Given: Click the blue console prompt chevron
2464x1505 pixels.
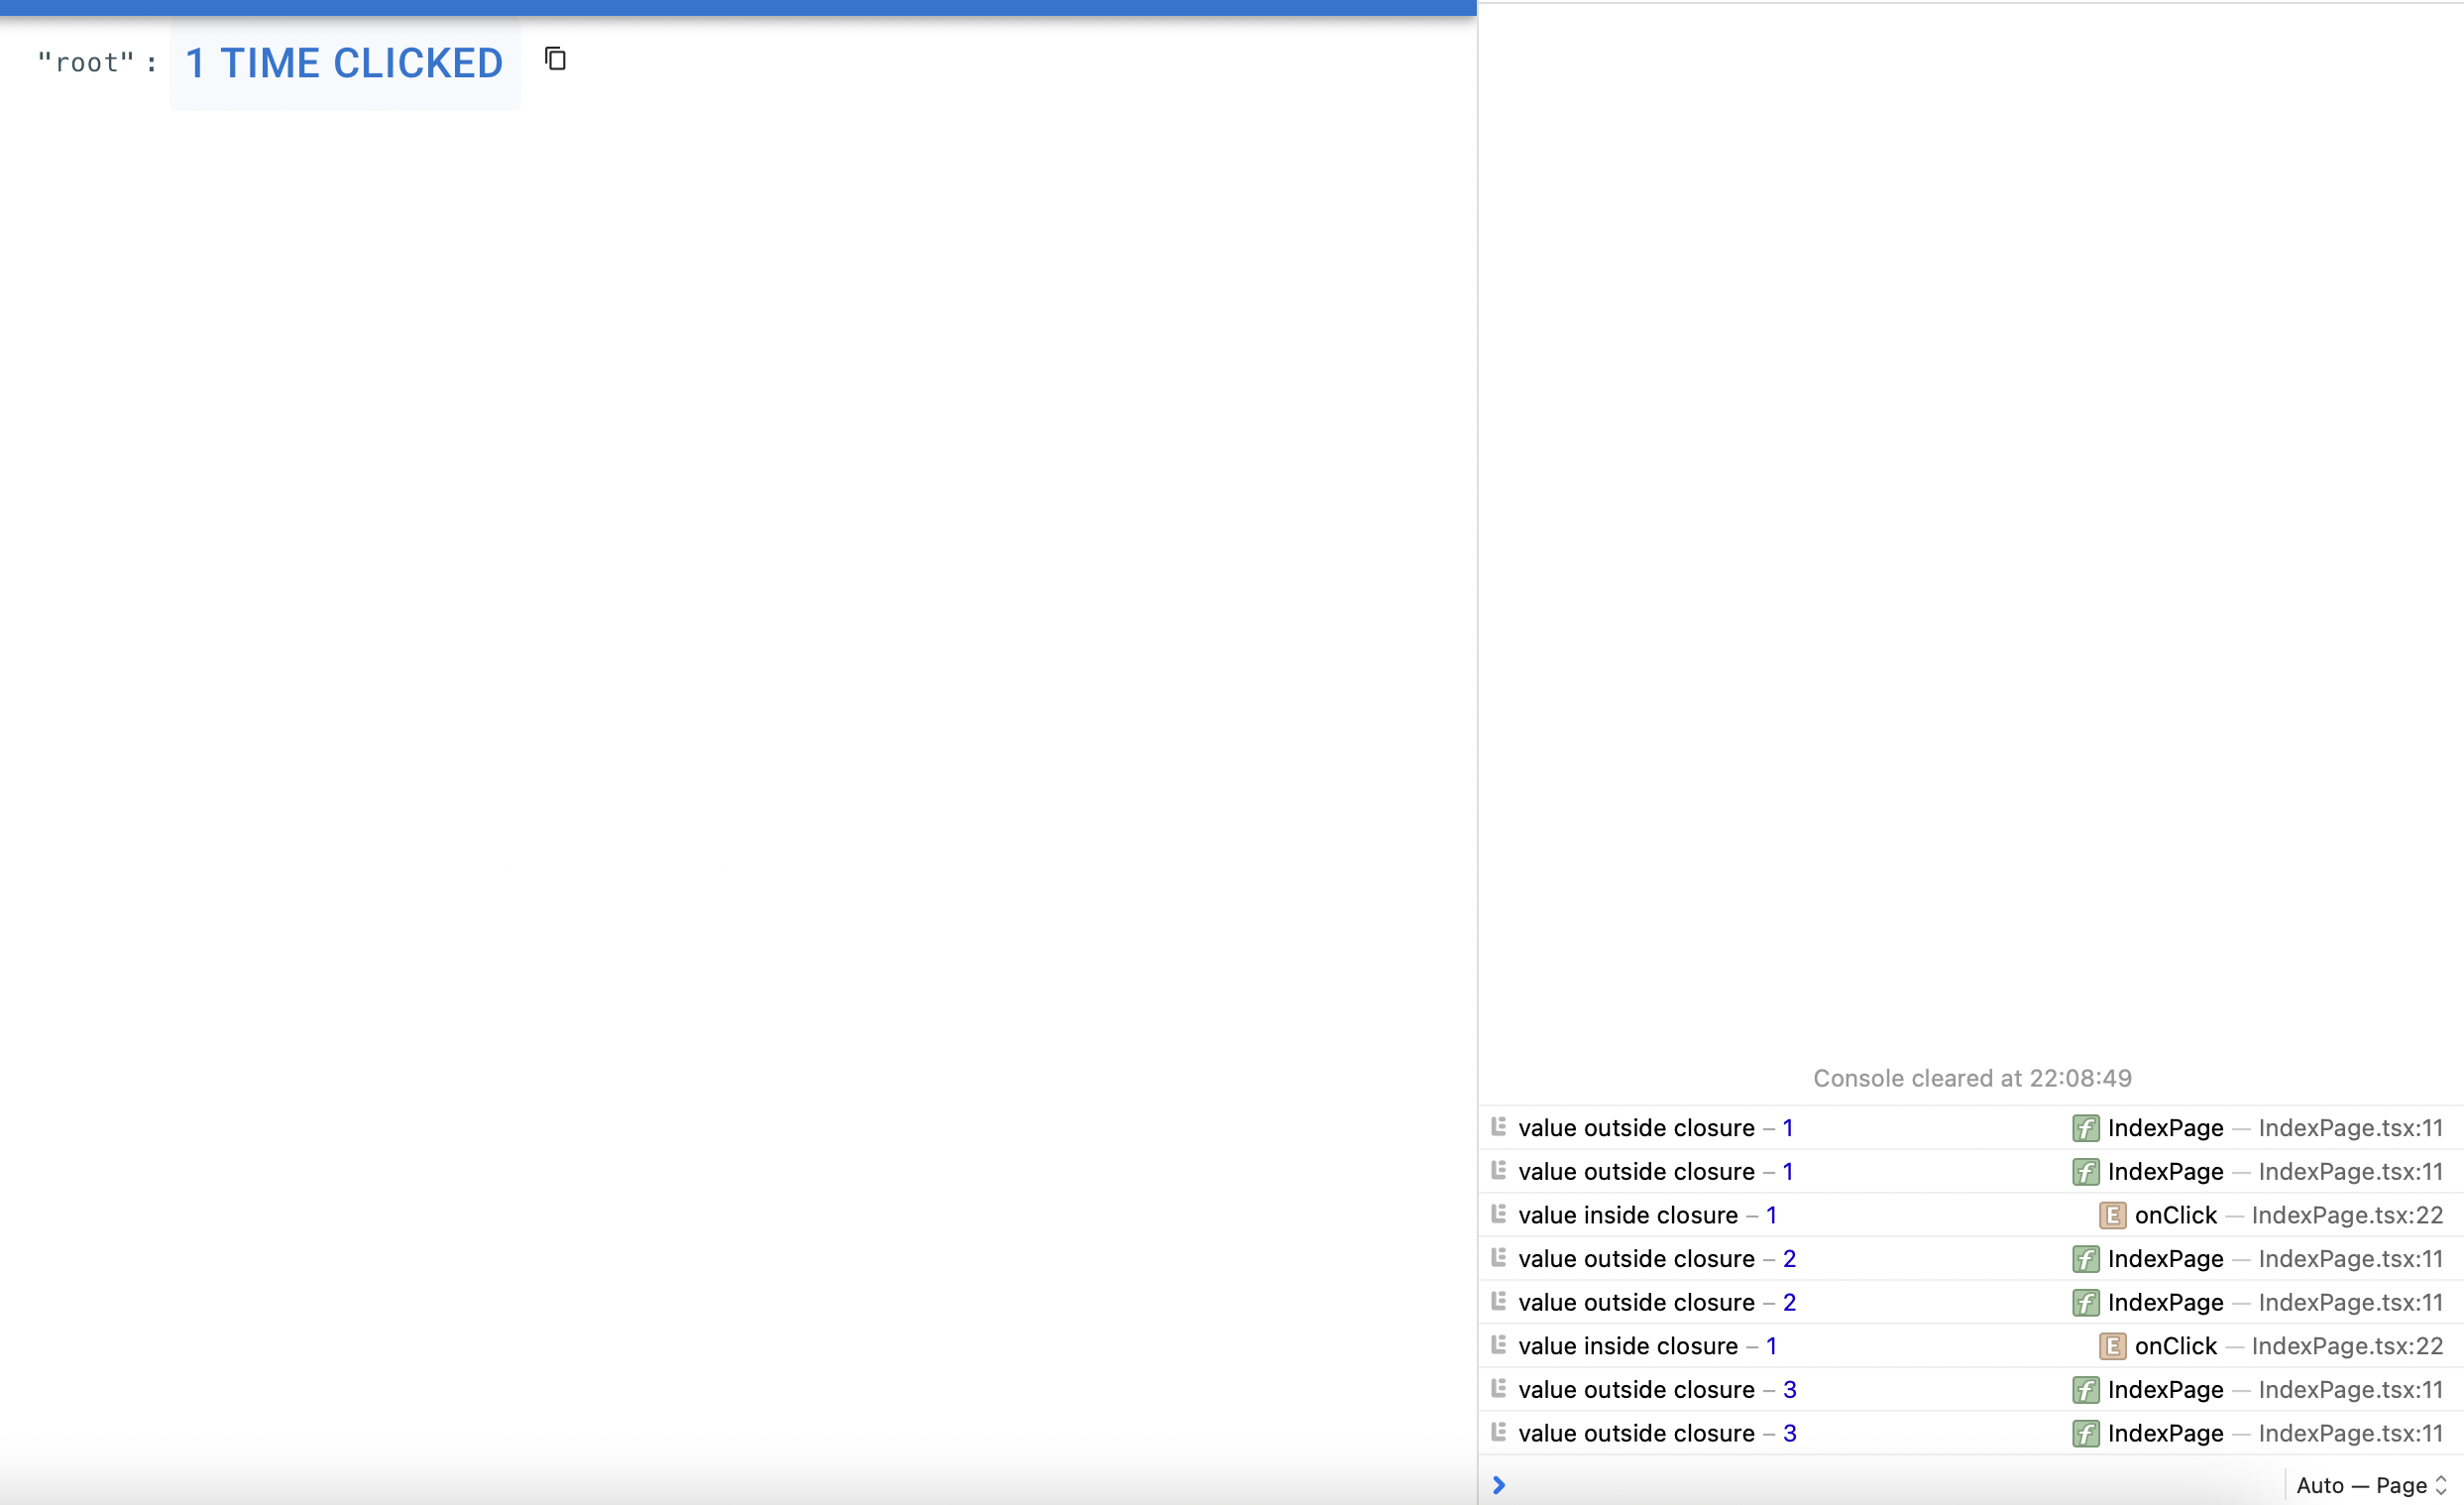Looking at the screenshot, I should [x=1499, y=1485].
